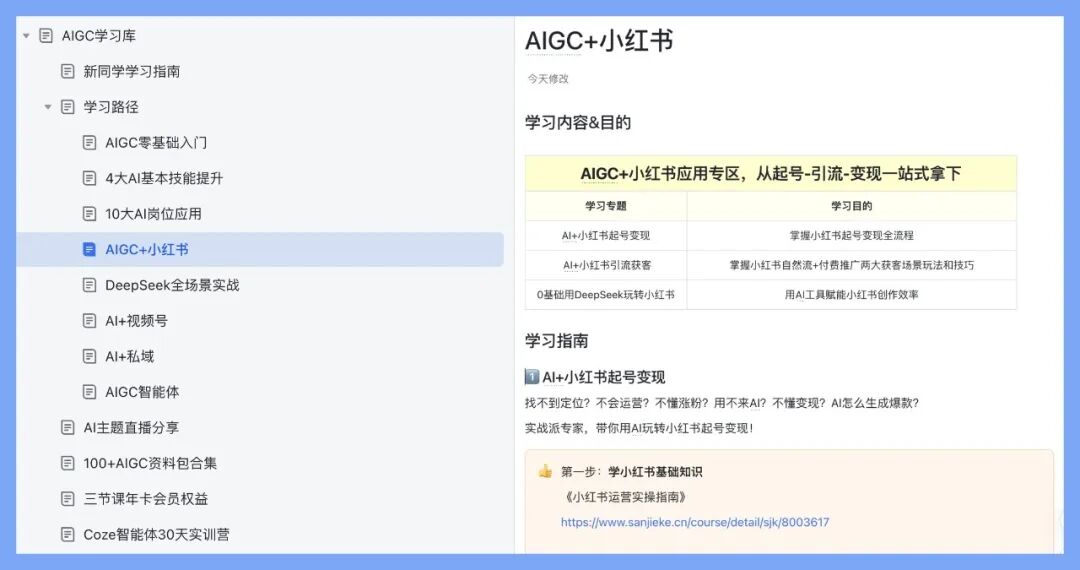This screenshot has width=1080, height=570.
Task: Click the document icon beside Coze智能体30天实训营
Action: (68, 534)
